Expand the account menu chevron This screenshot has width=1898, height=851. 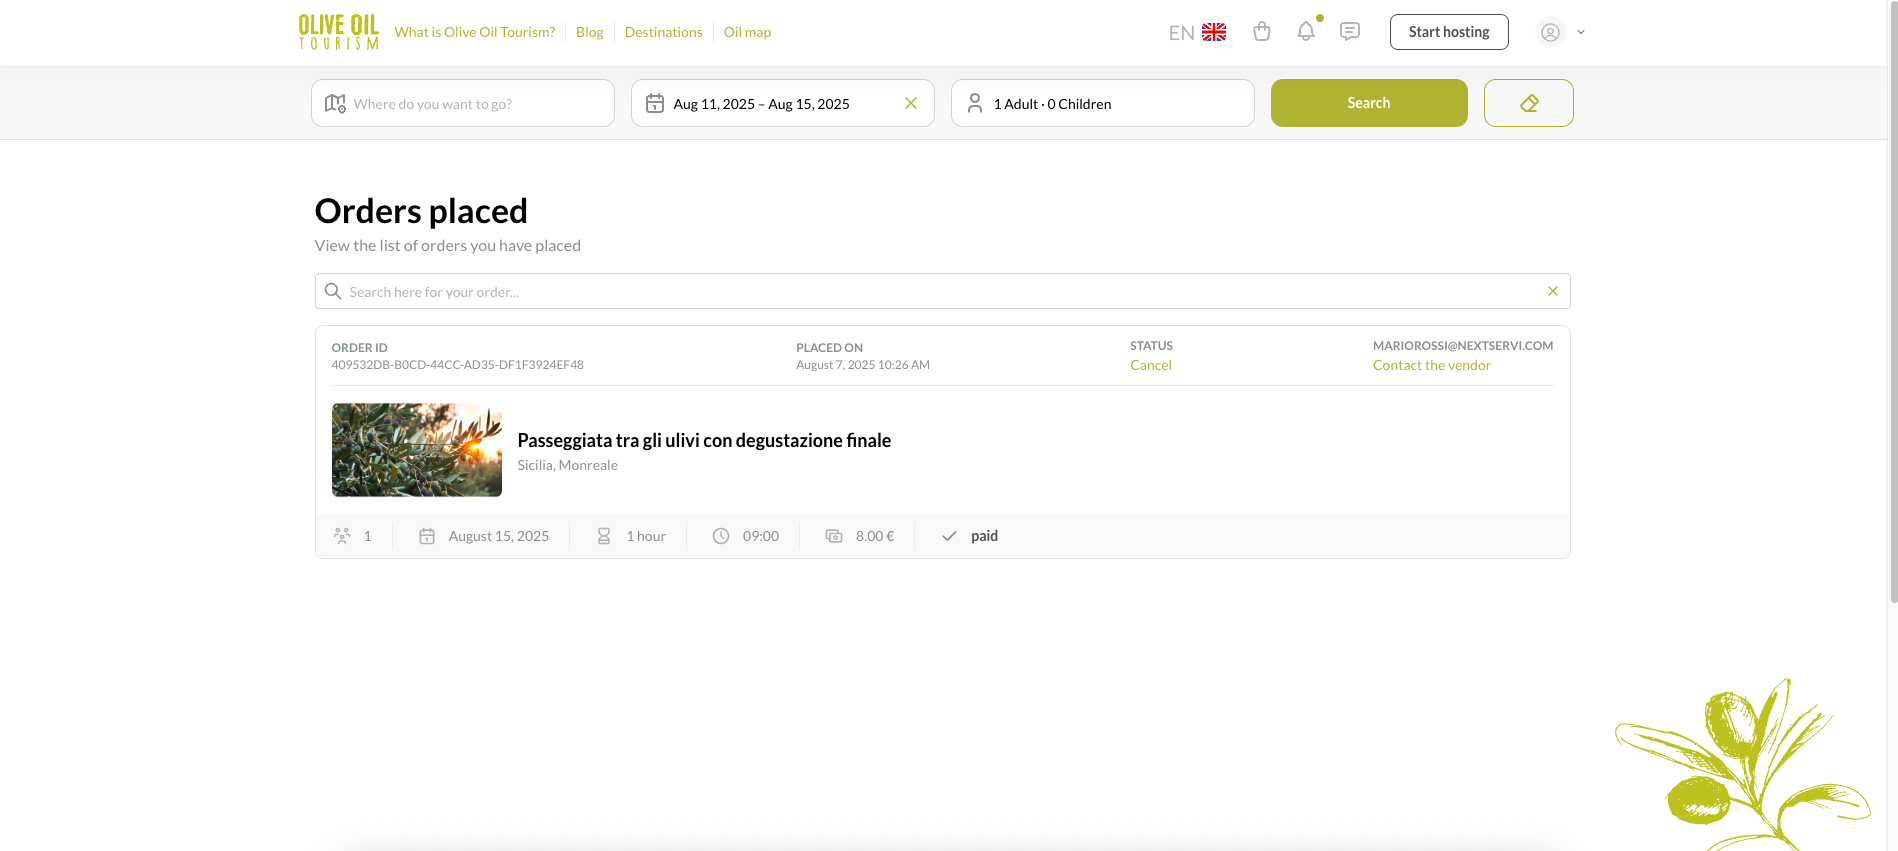point(1581,32)
